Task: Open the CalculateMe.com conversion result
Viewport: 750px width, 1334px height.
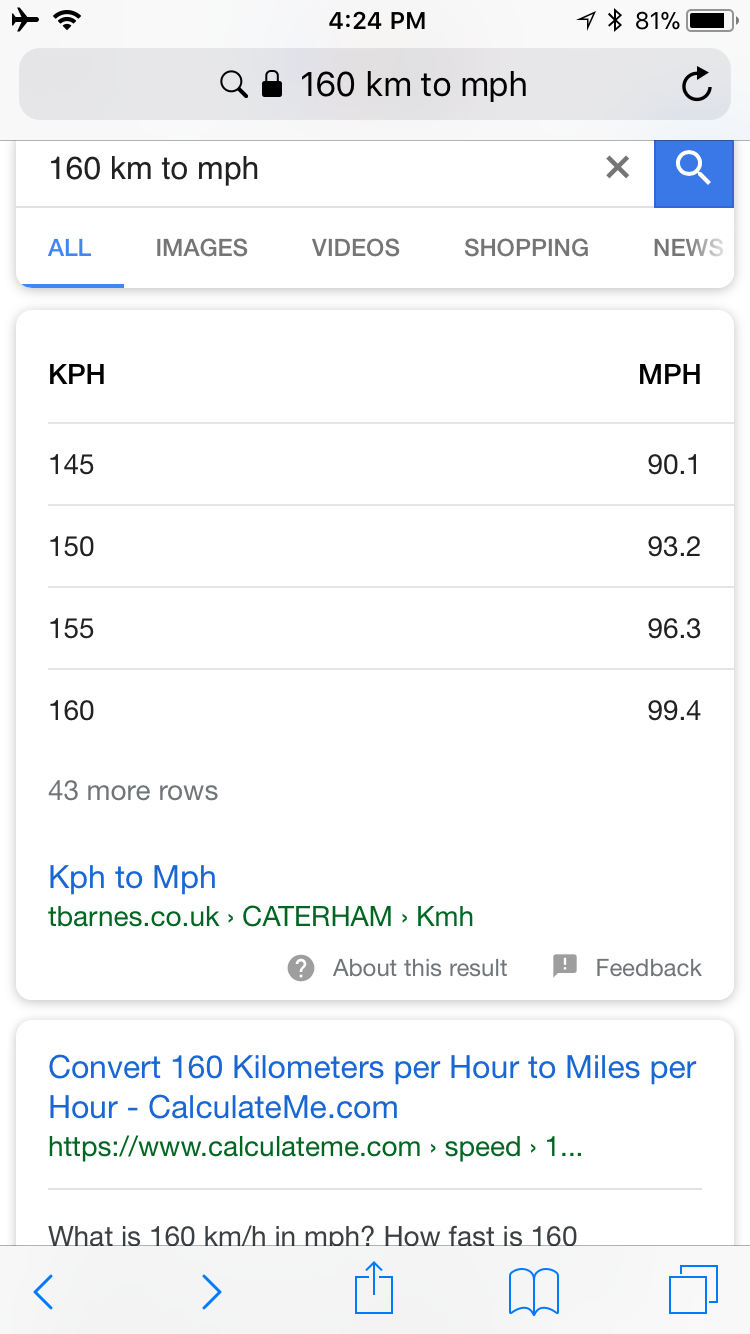Action: [372, 1087]
